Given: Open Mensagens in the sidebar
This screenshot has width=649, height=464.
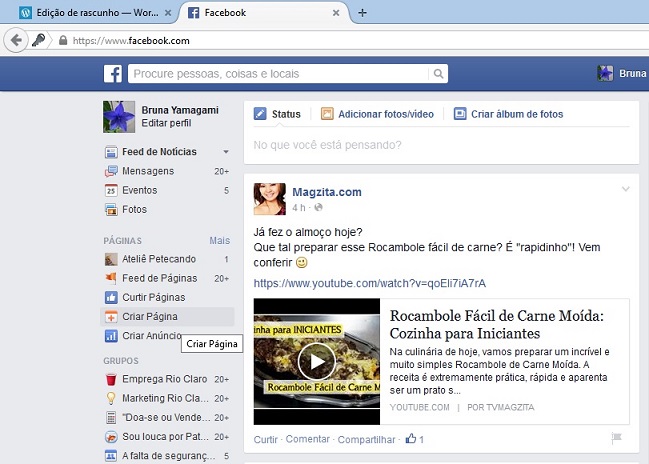Looking at the screenshot, I should pyautogui.click(x=167, y=171).
